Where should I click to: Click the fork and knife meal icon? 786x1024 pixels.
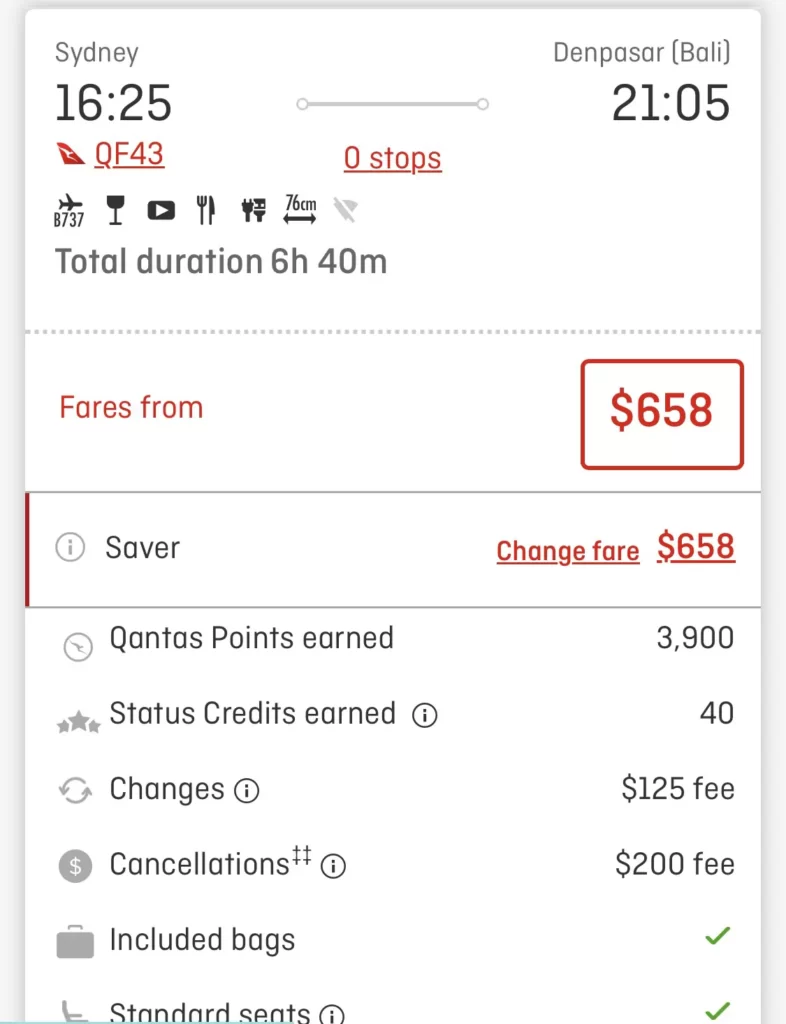click(x=206, y=210)
